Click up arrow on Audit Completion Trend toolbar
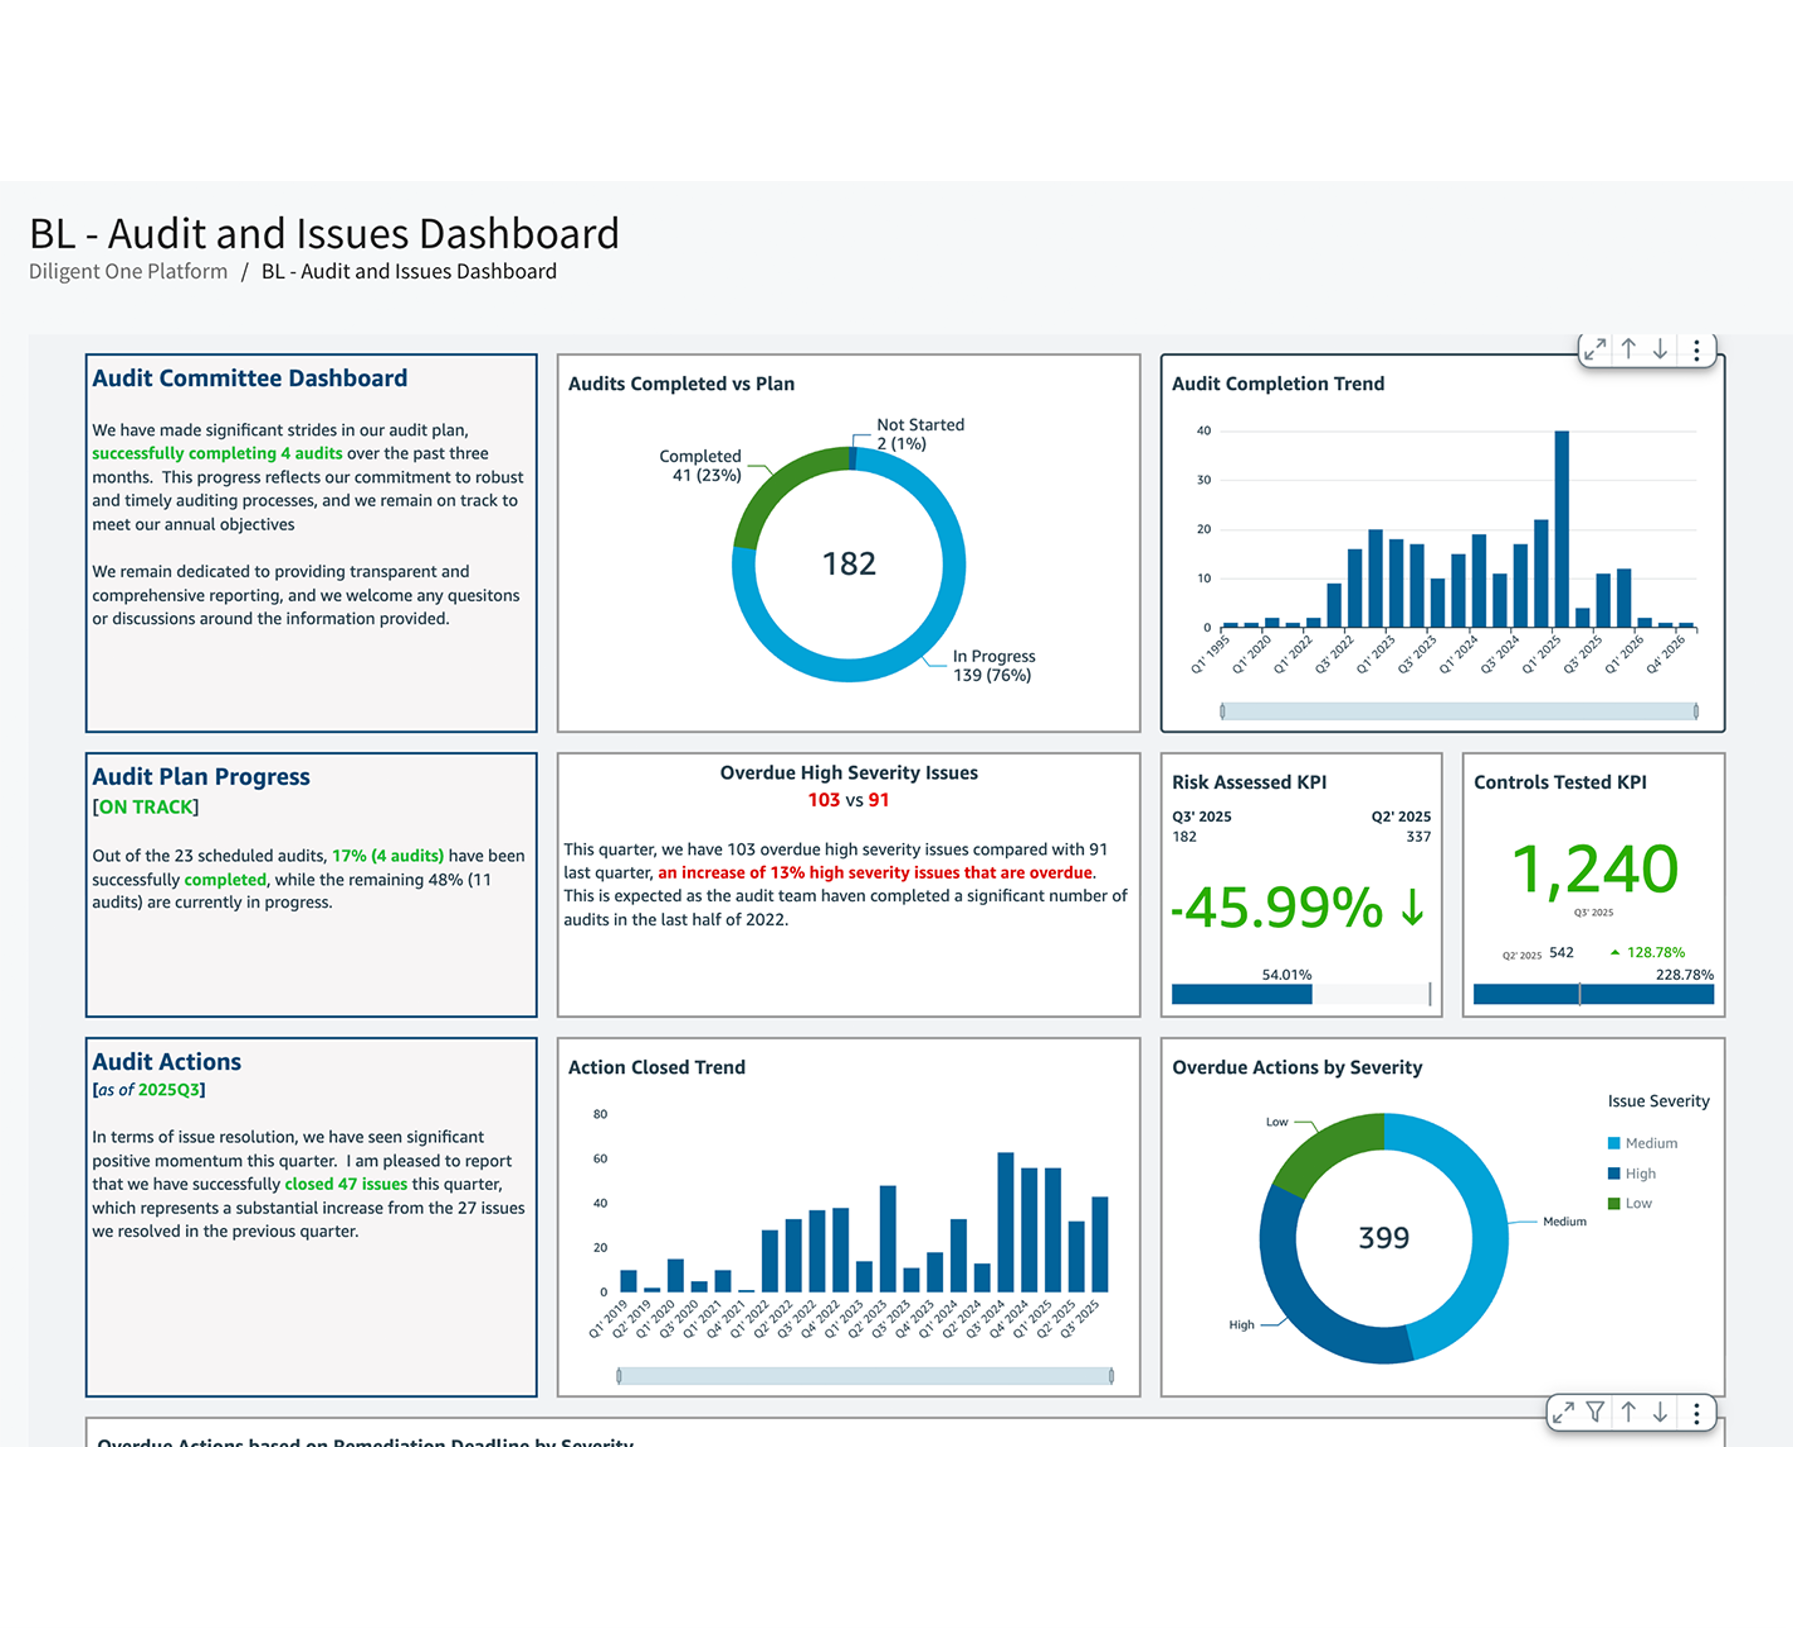1793x1628 pixels. 1629,349
